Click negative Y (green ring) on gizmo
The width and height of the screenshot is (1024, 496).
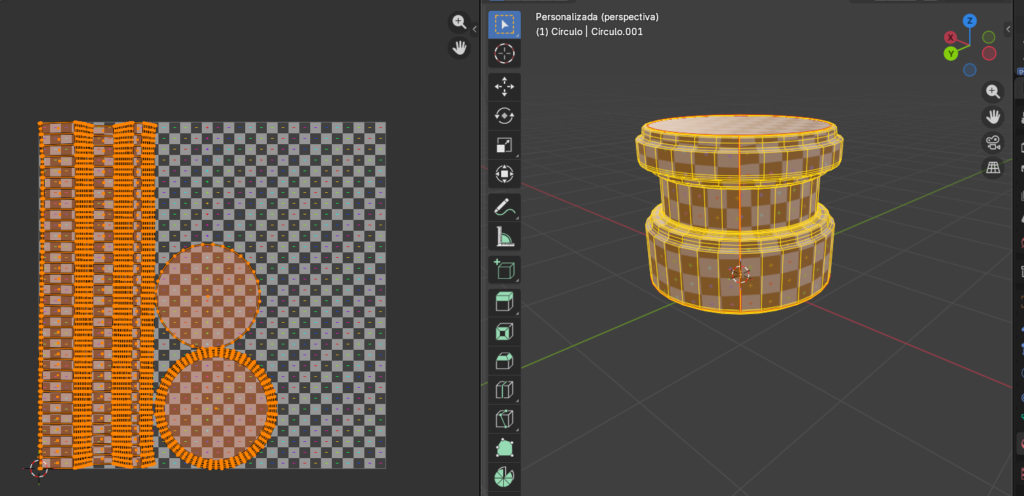989,37
